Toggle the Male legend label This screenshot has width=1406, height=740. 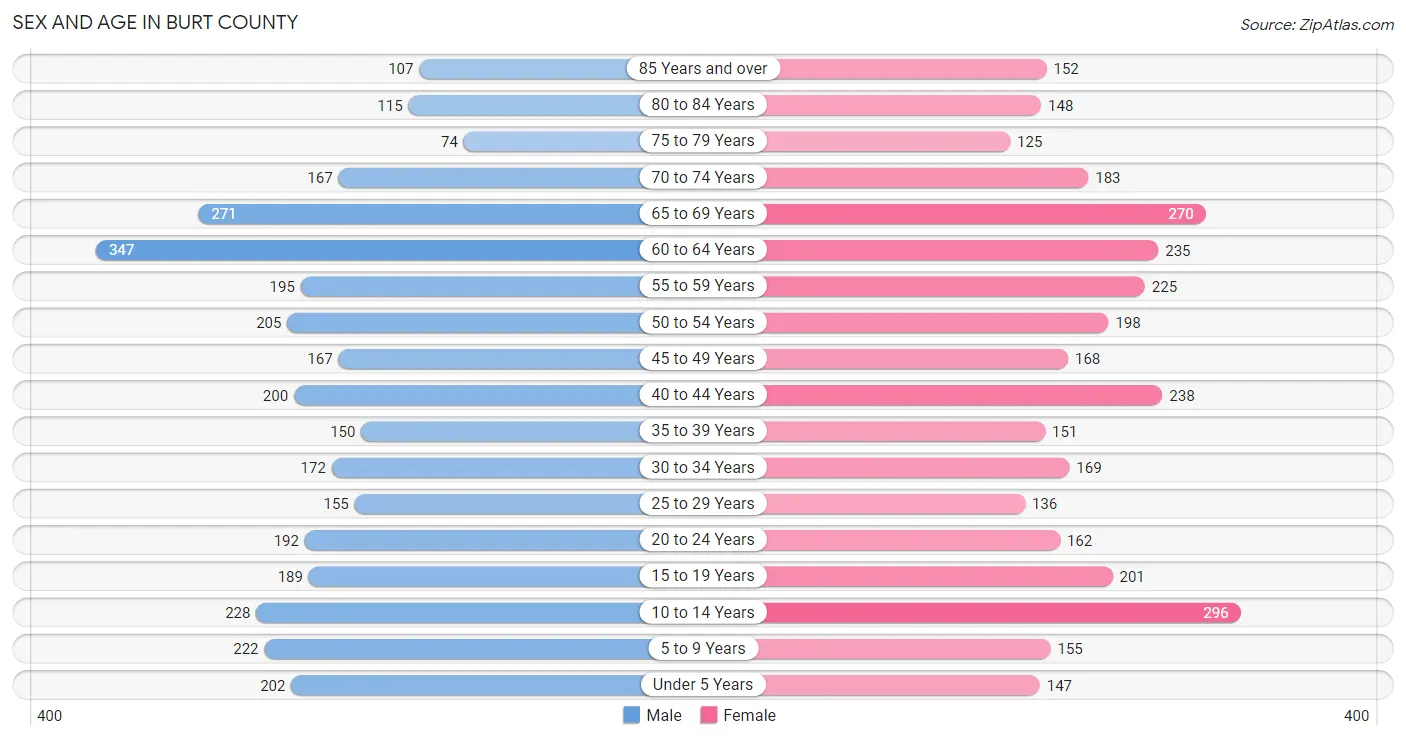click(664, 715)
